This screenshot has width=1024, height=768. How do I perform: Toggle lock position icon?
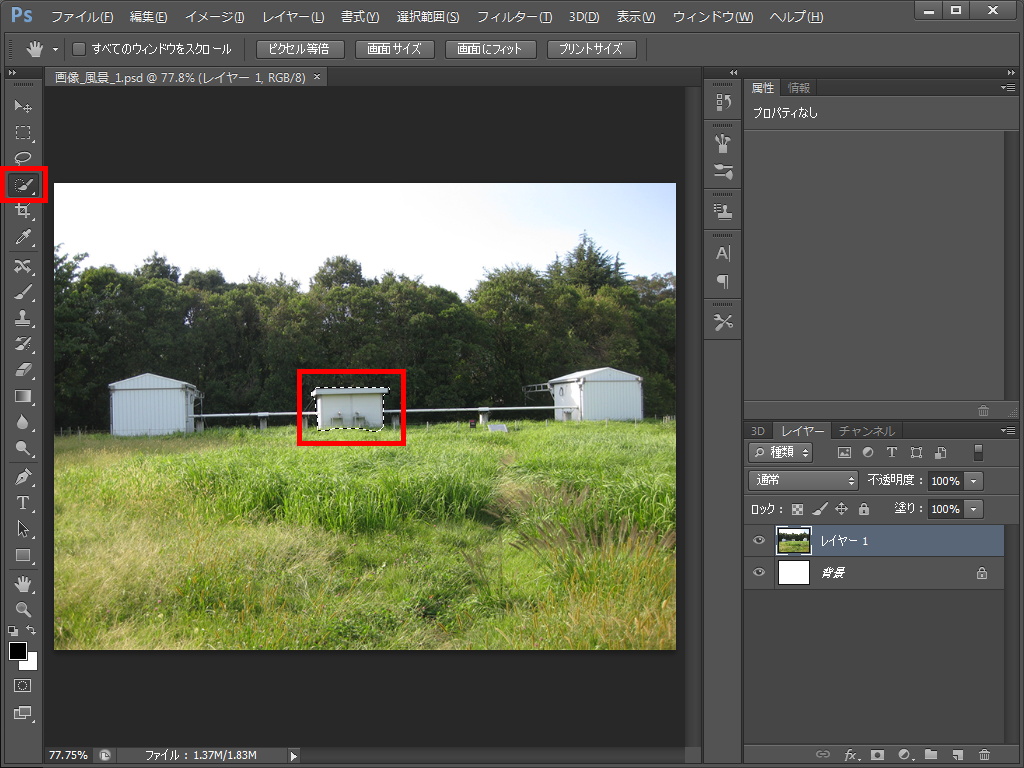(x=842, y=509)
